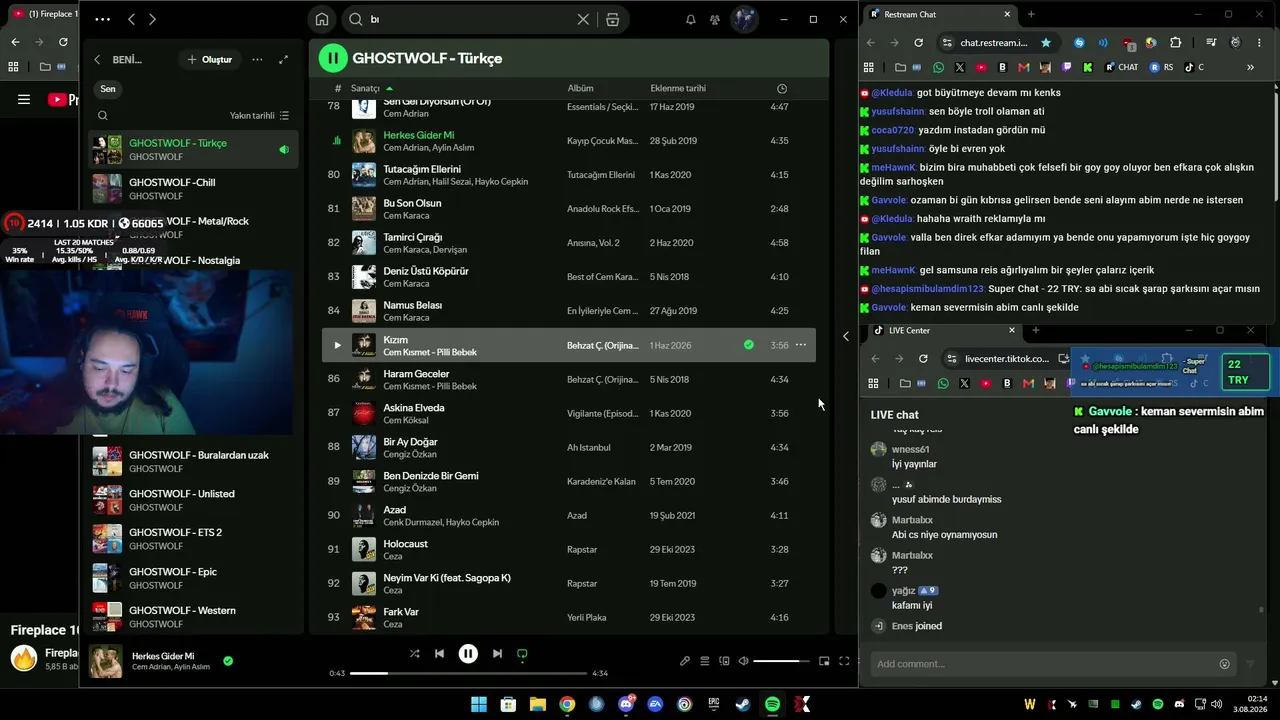Viewport: 1280px width, 720px height.
Task: Show lyrics with microphone icon
Action: point(685,661)
